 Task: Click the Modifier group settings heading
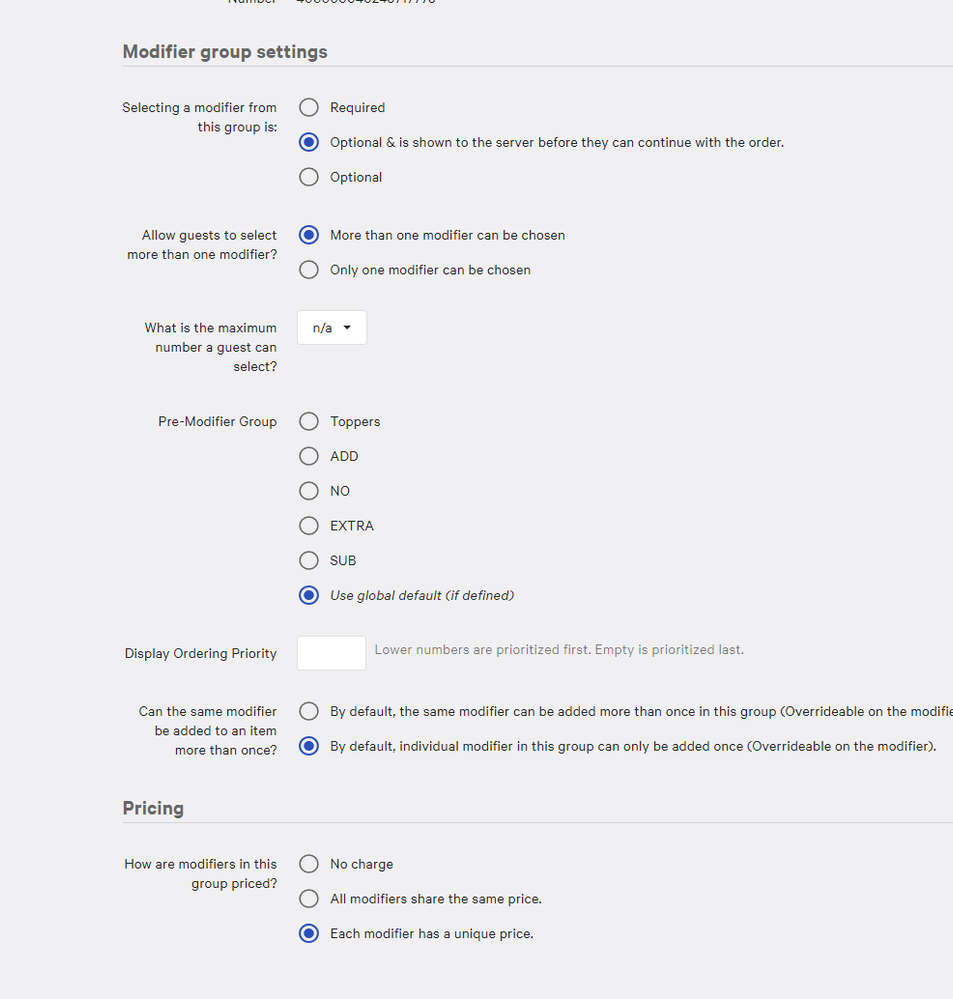(225, 52)
